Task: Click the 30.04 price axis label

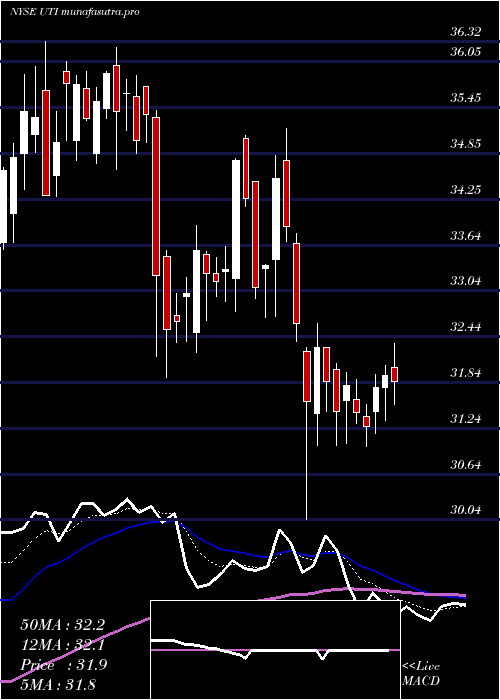Action: click(x=466, y=510)
